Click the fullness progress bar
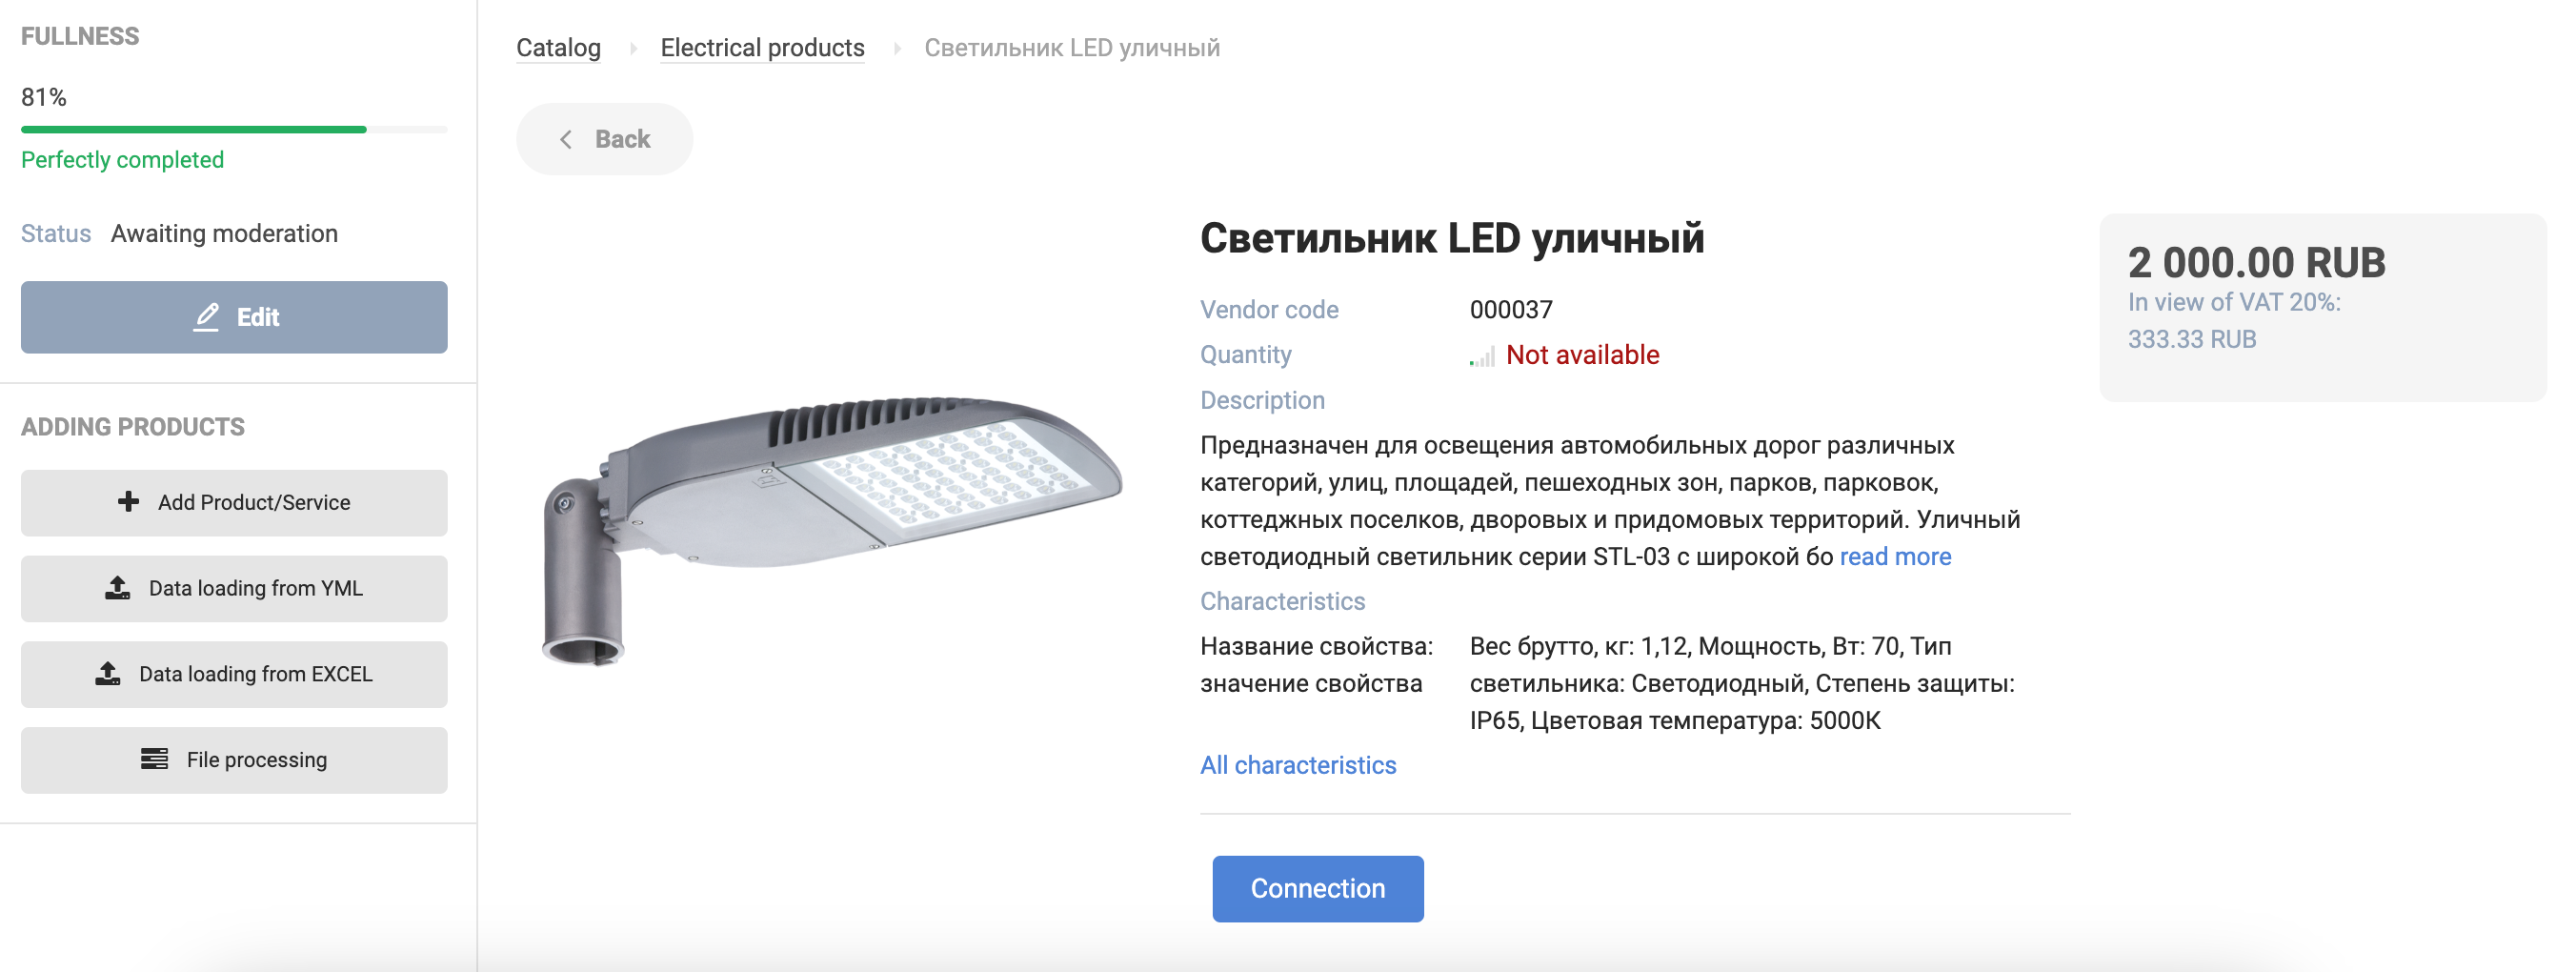The height and width of the screenshot is (972, 2576). point(234,129)
